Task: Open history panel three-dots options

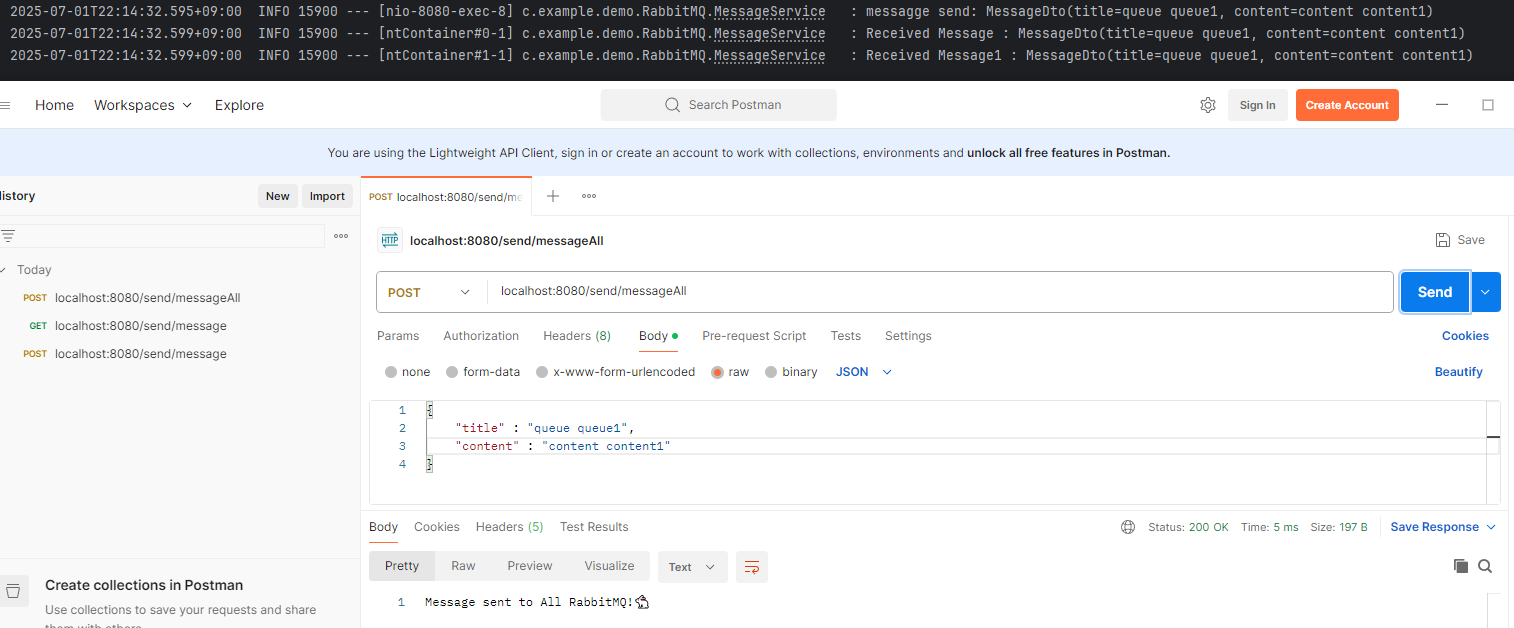Action: 341,236
